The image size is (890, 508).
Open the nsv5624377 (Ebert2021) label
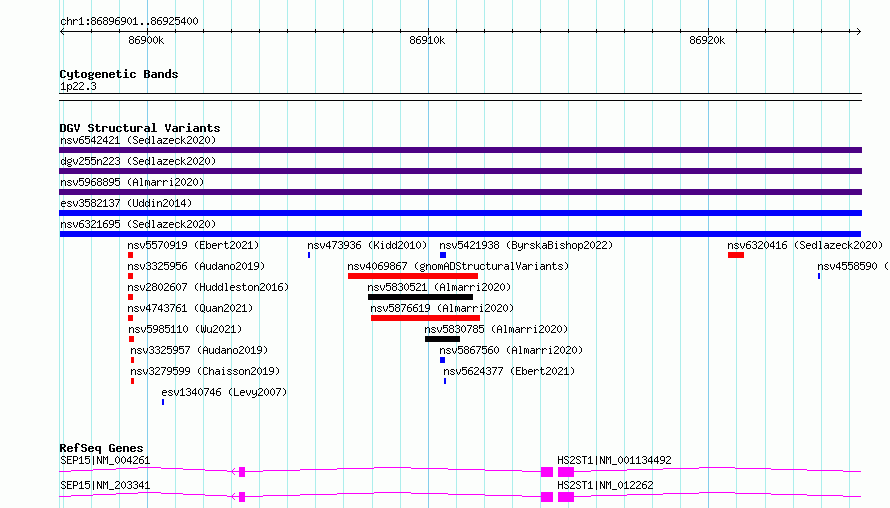click(509, 371)
